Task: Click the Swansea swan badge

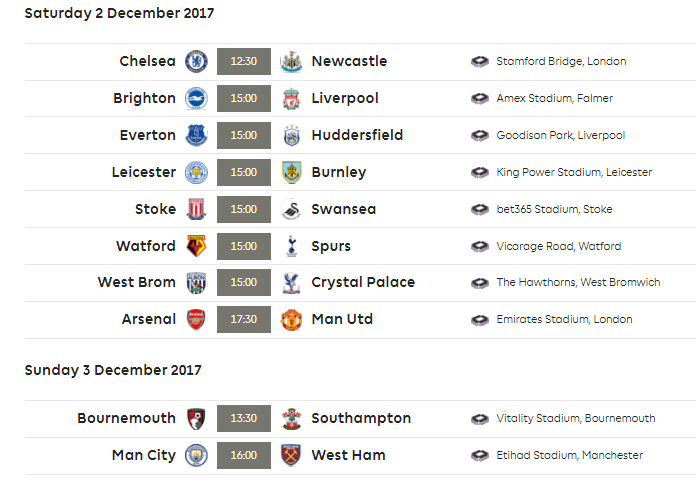Action: (x=292, y=209)
